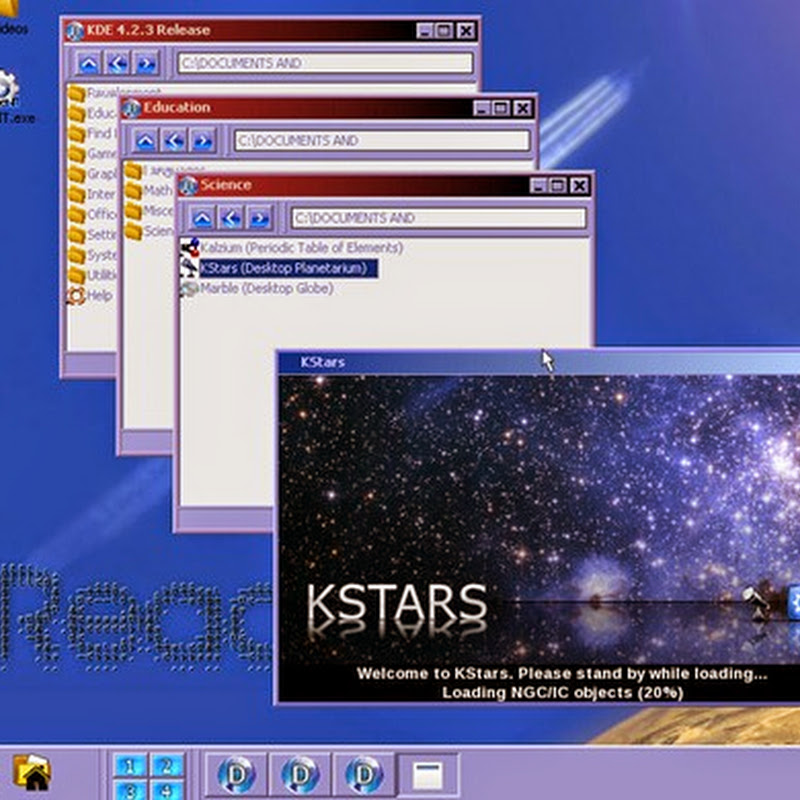Click the address field in Science window
This screenshot has height=800, width=800.
(439, 218)
